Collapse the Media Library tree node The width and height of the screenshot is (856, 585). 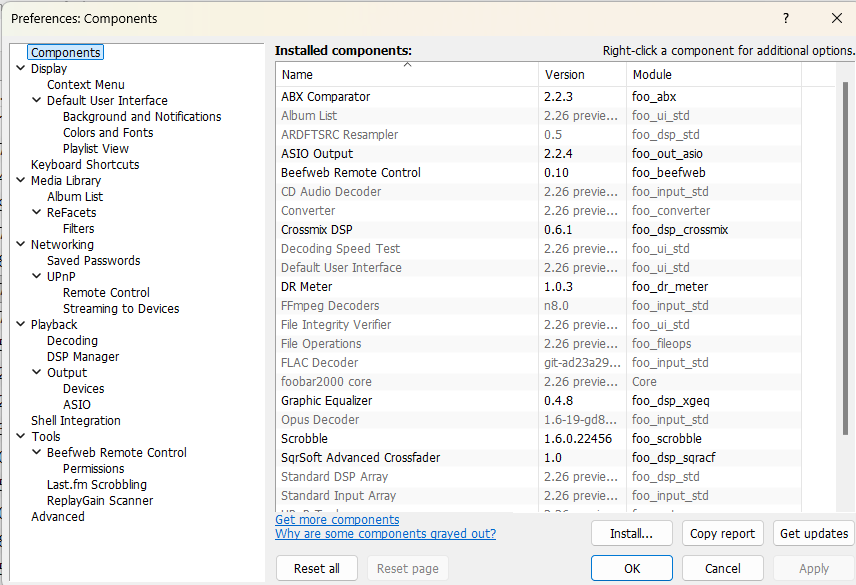tap(21, 180)
